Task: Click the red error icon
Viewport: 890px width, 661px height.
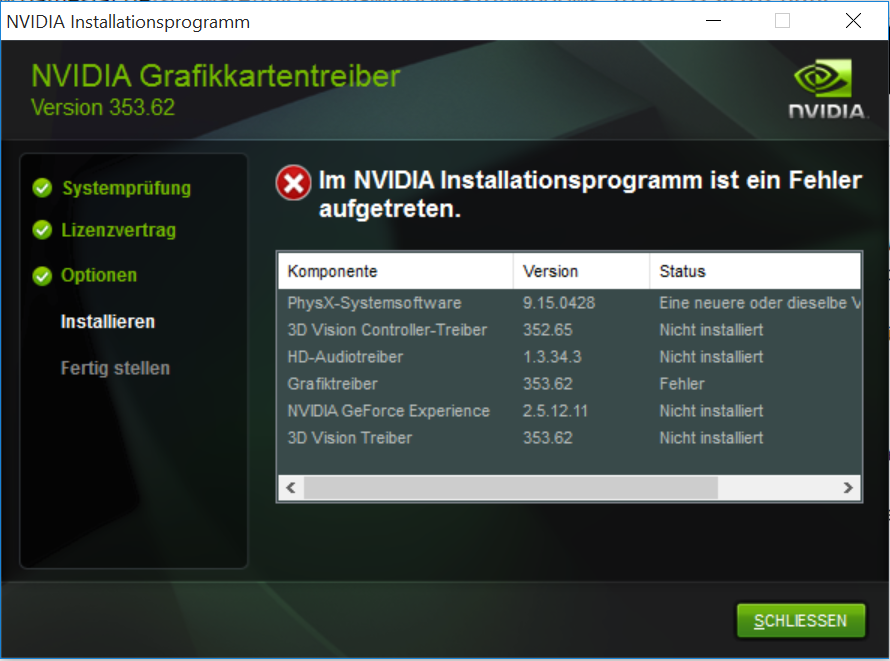Action: coord(293,183)
